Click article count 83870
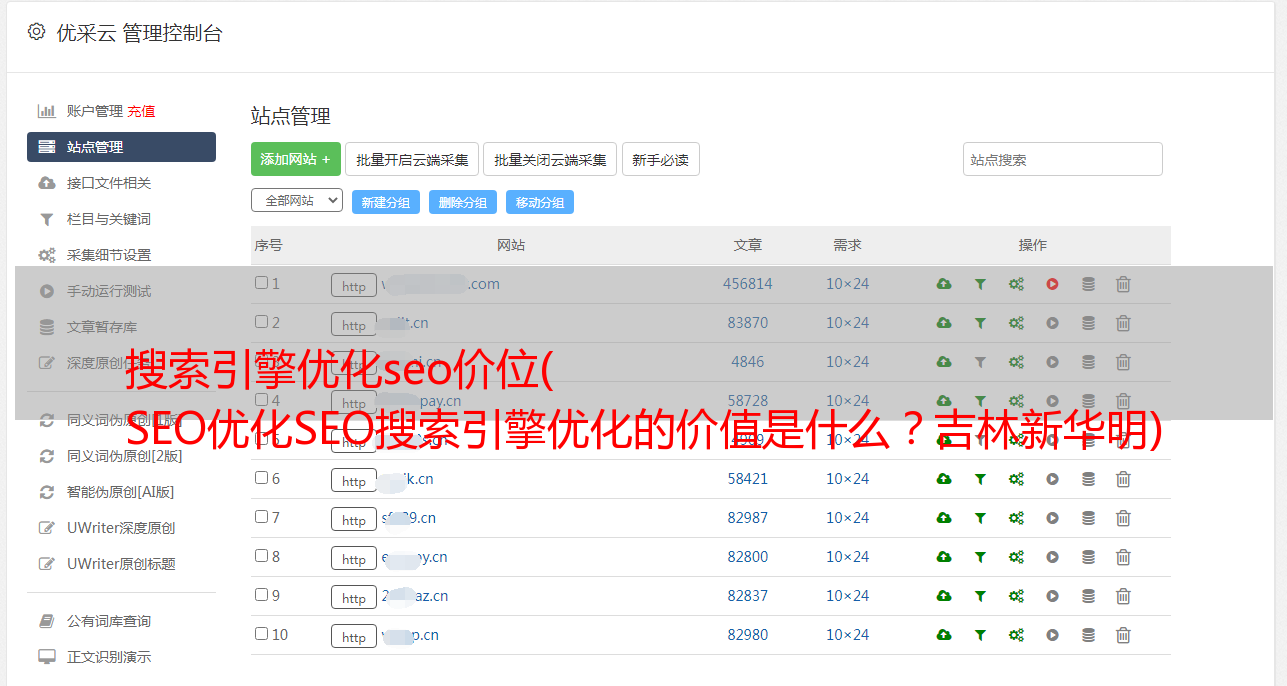This screenshot has width=1287, height=686. coord(748,323)
